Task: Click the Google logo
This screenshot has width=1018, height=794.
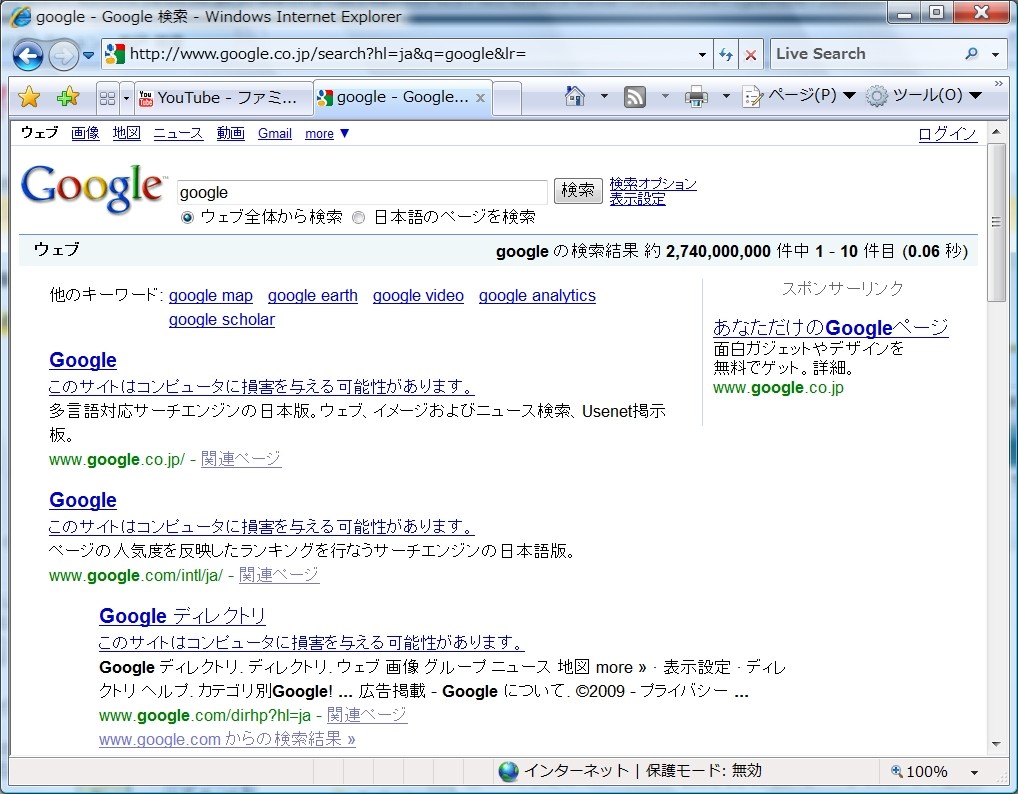Action: (92, 188)
